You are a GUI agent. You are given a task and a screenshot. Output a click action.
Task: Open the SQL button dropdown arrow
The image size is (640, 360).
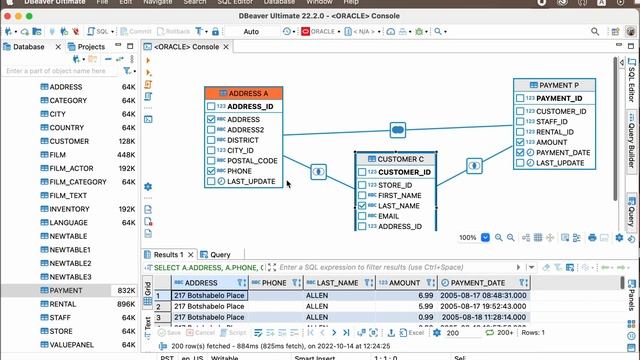click(x=113, y=31)
